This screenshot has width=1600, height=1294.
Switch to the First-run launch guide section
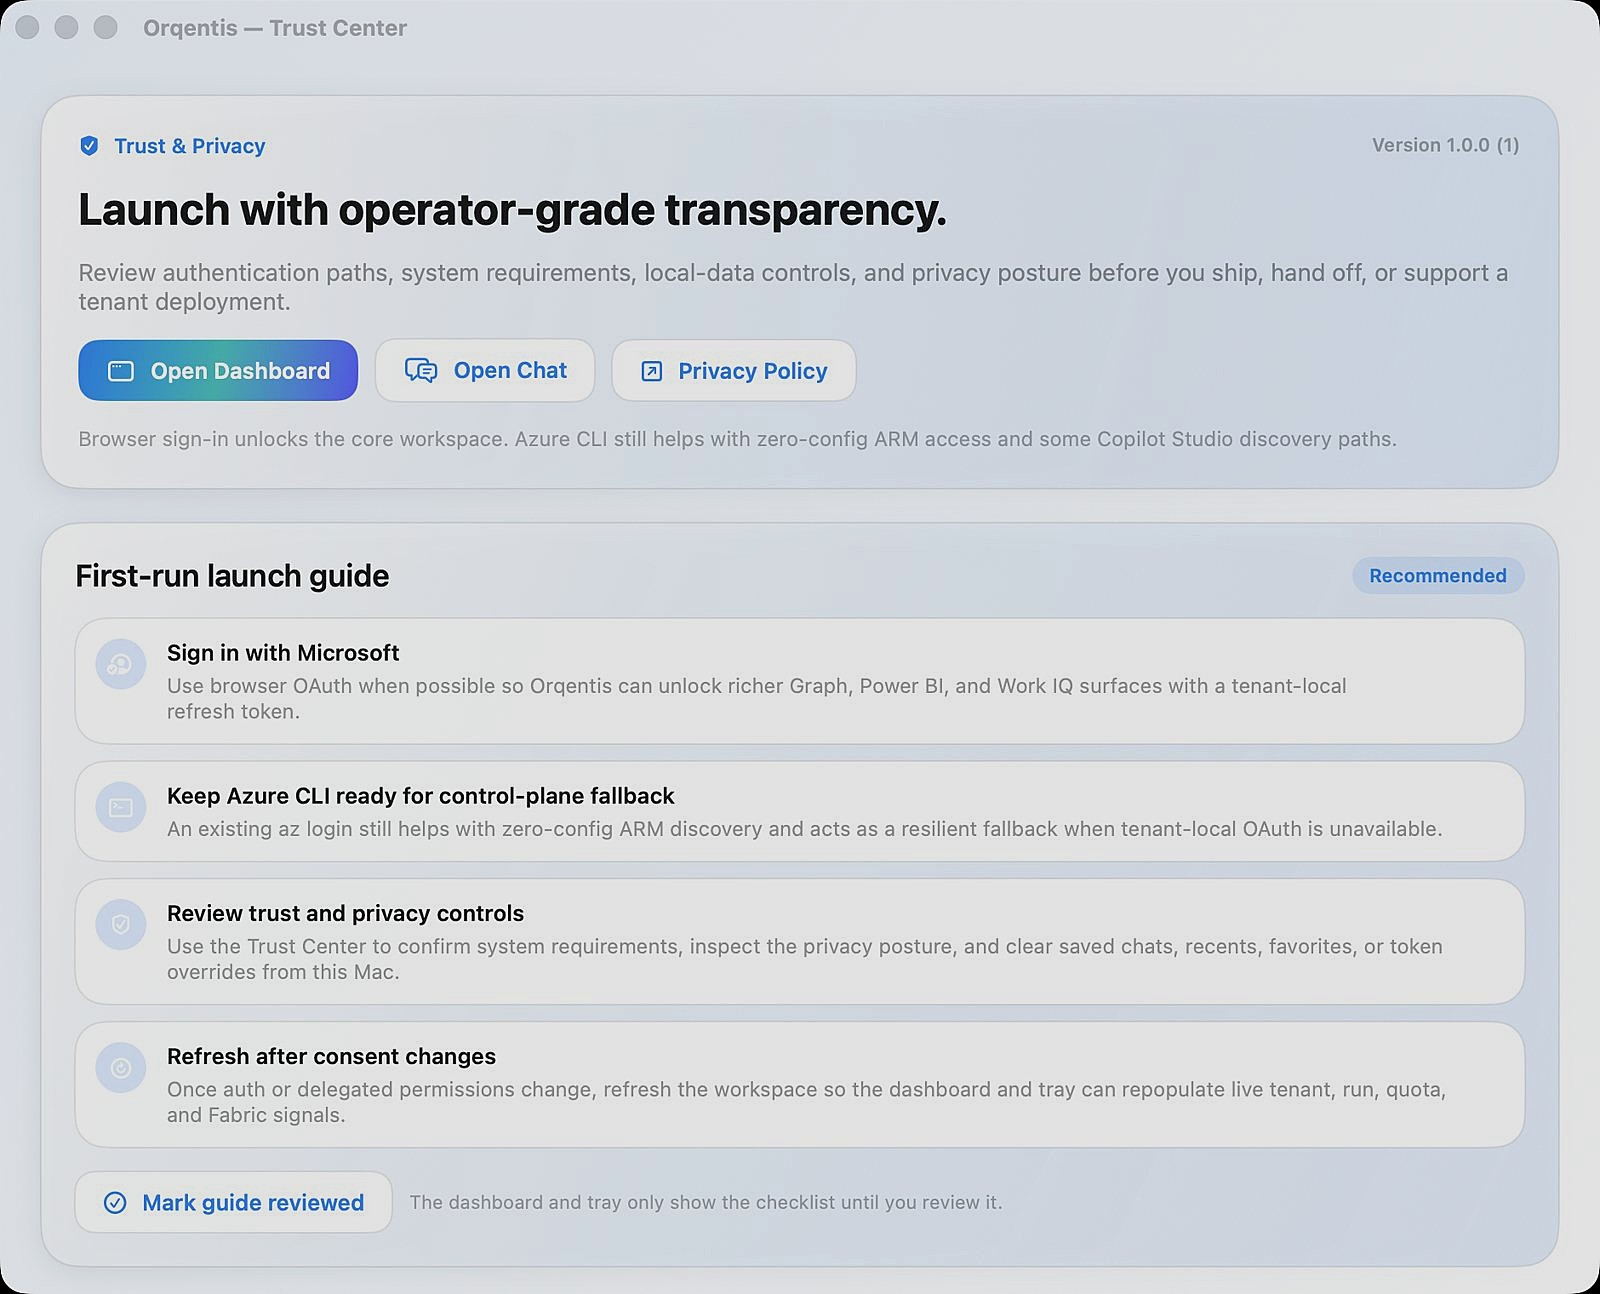[x=232, y=576]
